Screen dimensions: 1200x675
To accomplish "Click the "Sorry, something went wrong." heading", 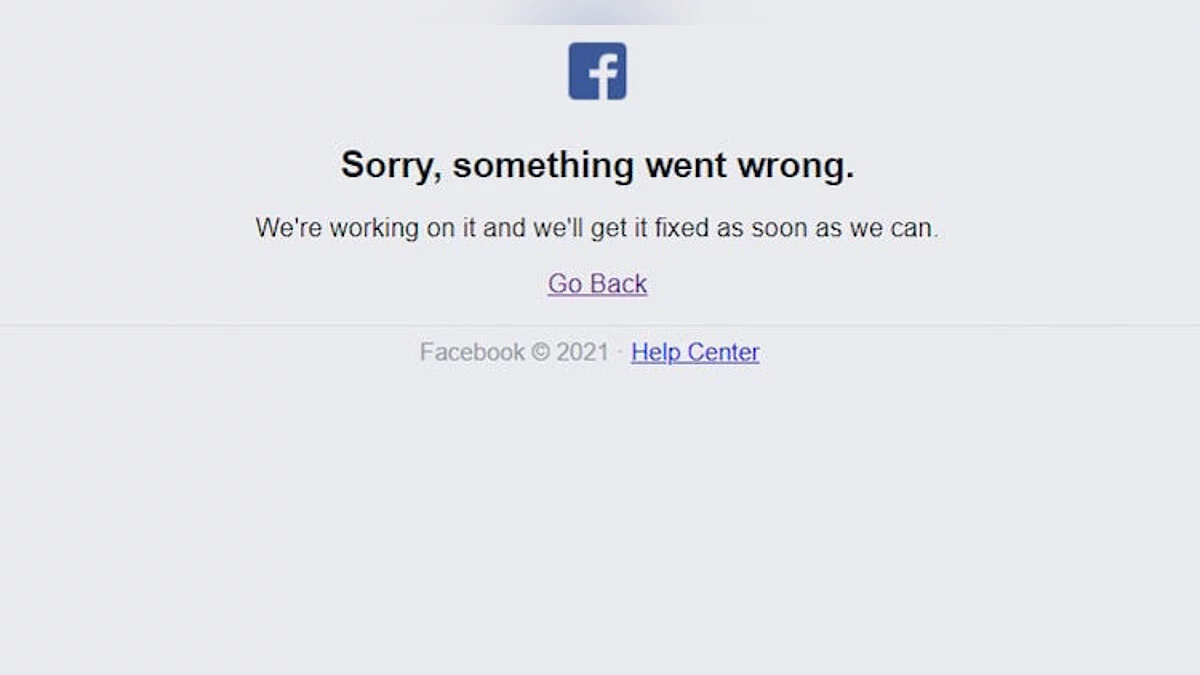I will tap(598, 165).
